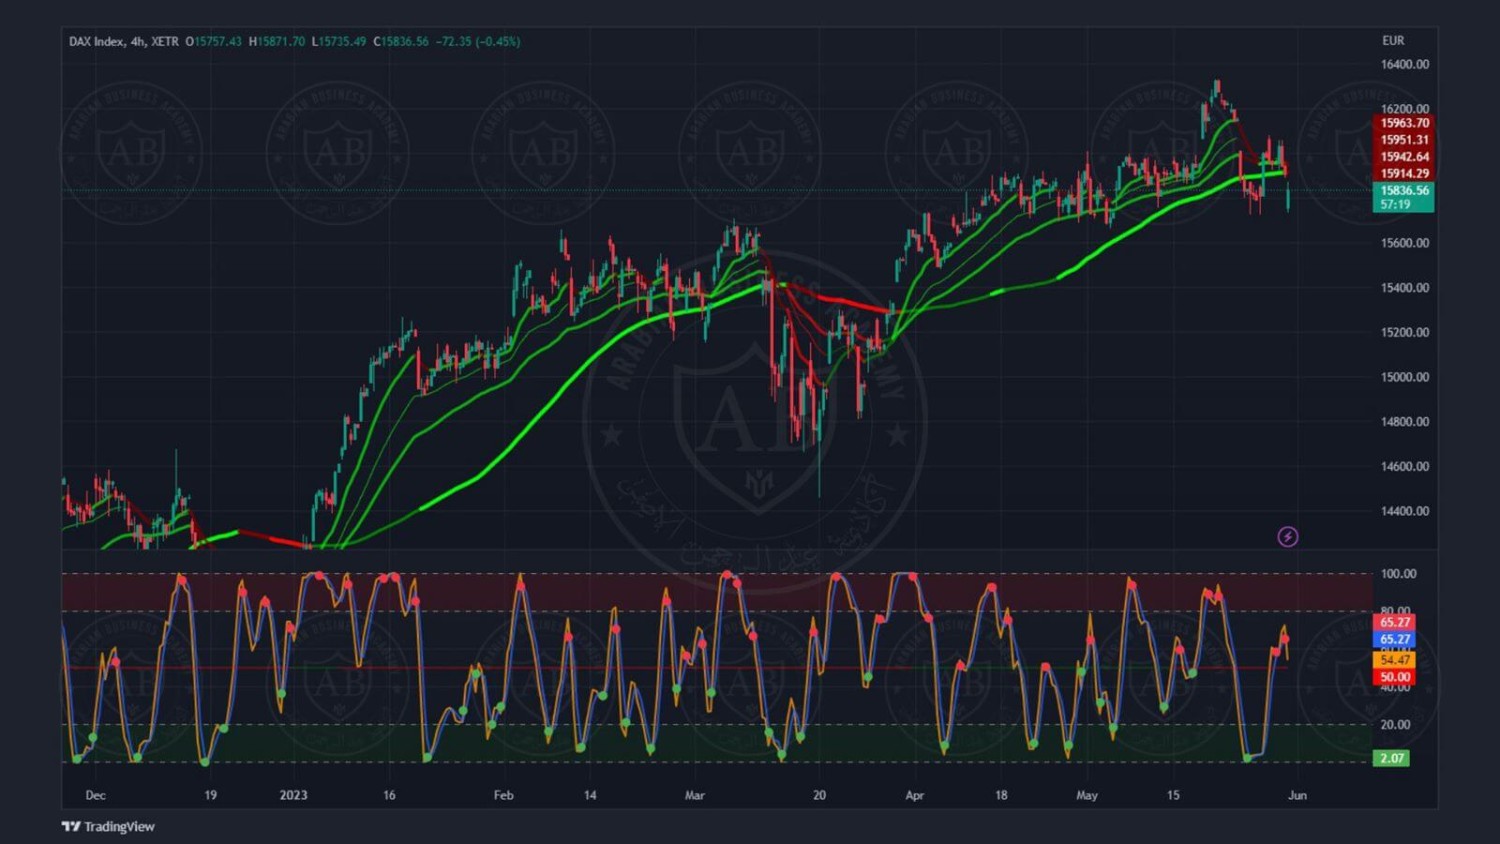Click the Jun label on time axis
This screenshot has width=1500, height=844.
pyautogui.click(x=1297, y=796)
